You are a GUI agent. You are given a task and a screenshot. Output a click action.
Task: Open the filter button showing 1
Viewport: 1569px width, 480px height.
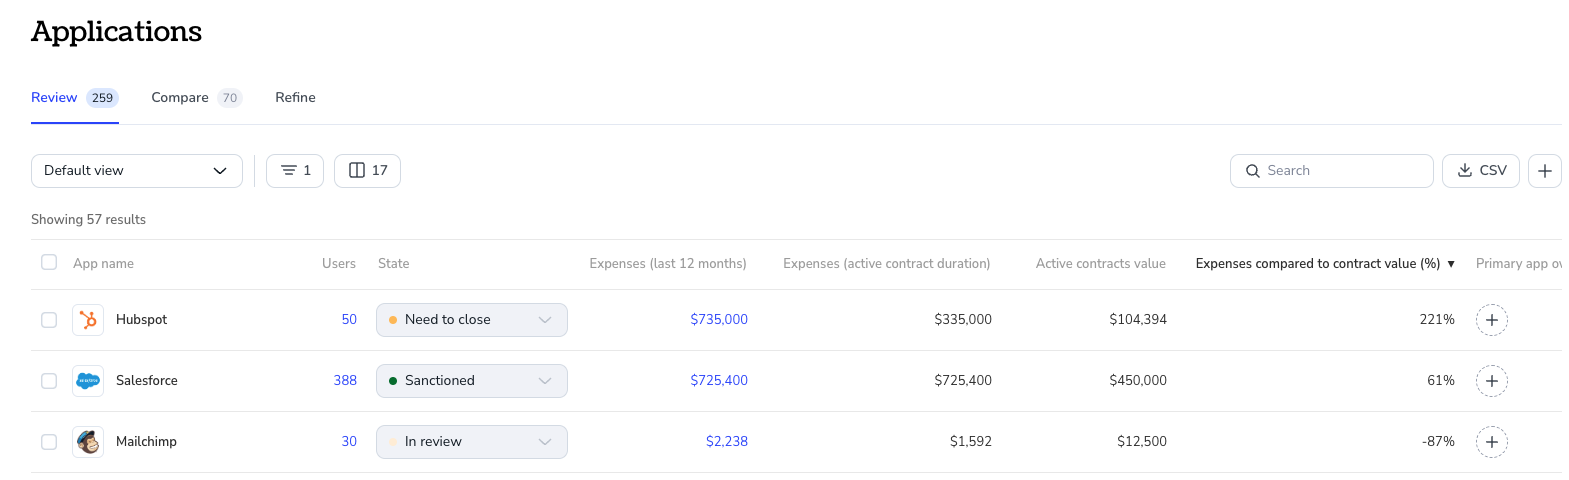click(x=295, y=171)
